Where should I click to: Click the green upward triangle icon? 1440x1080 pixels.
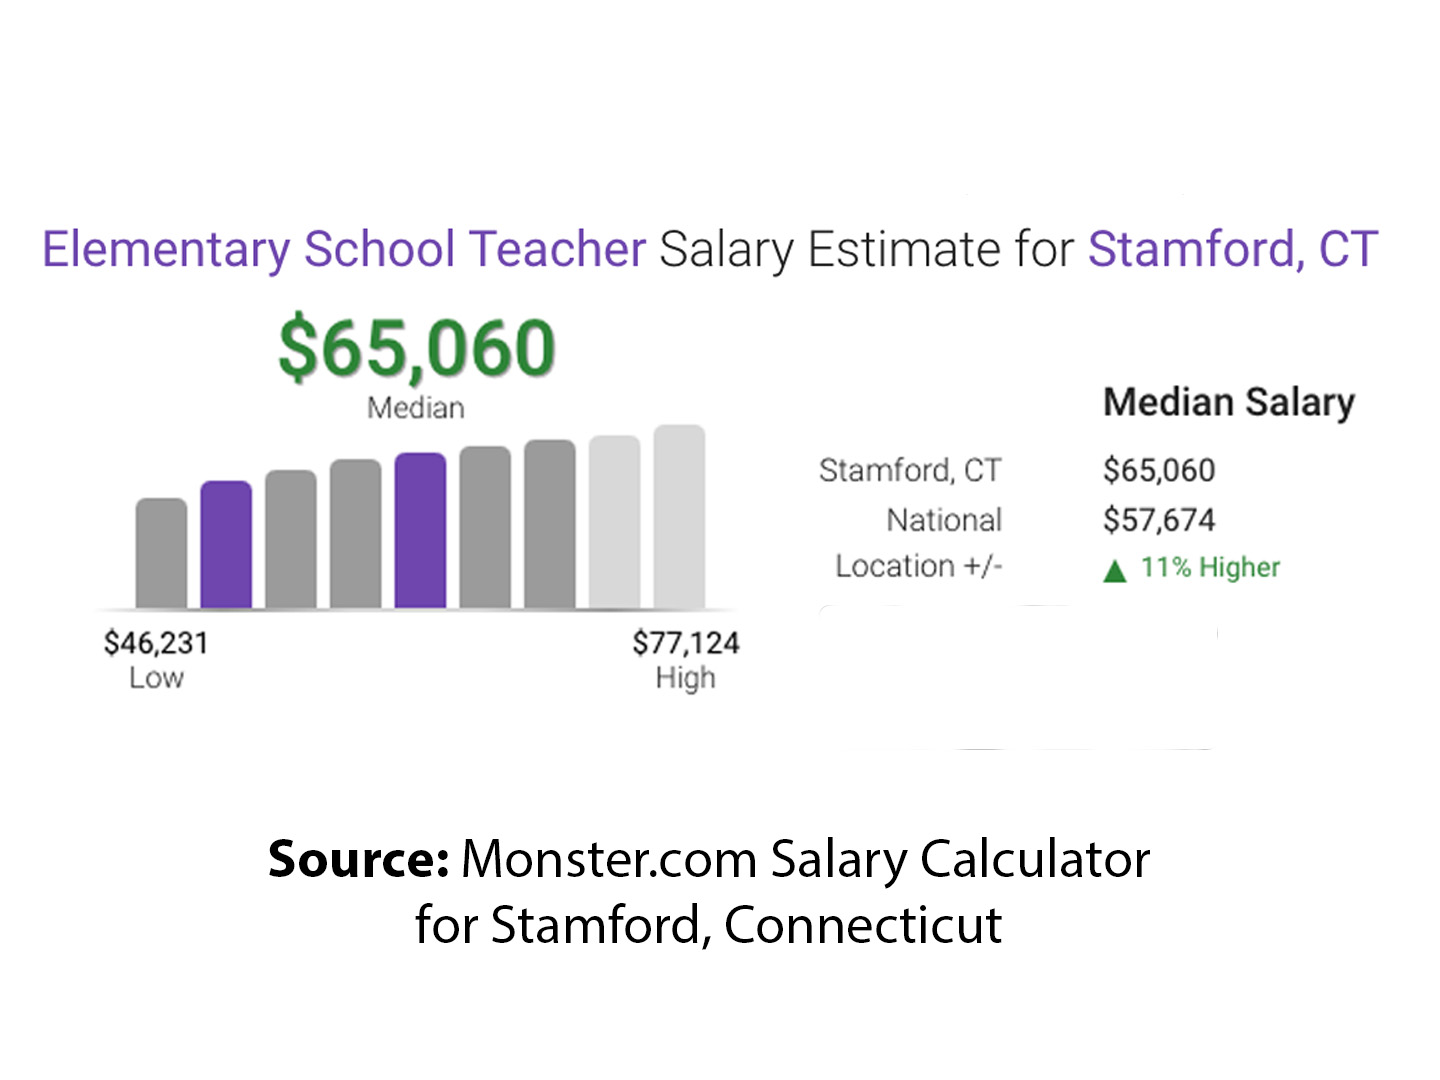[1114, 570]
